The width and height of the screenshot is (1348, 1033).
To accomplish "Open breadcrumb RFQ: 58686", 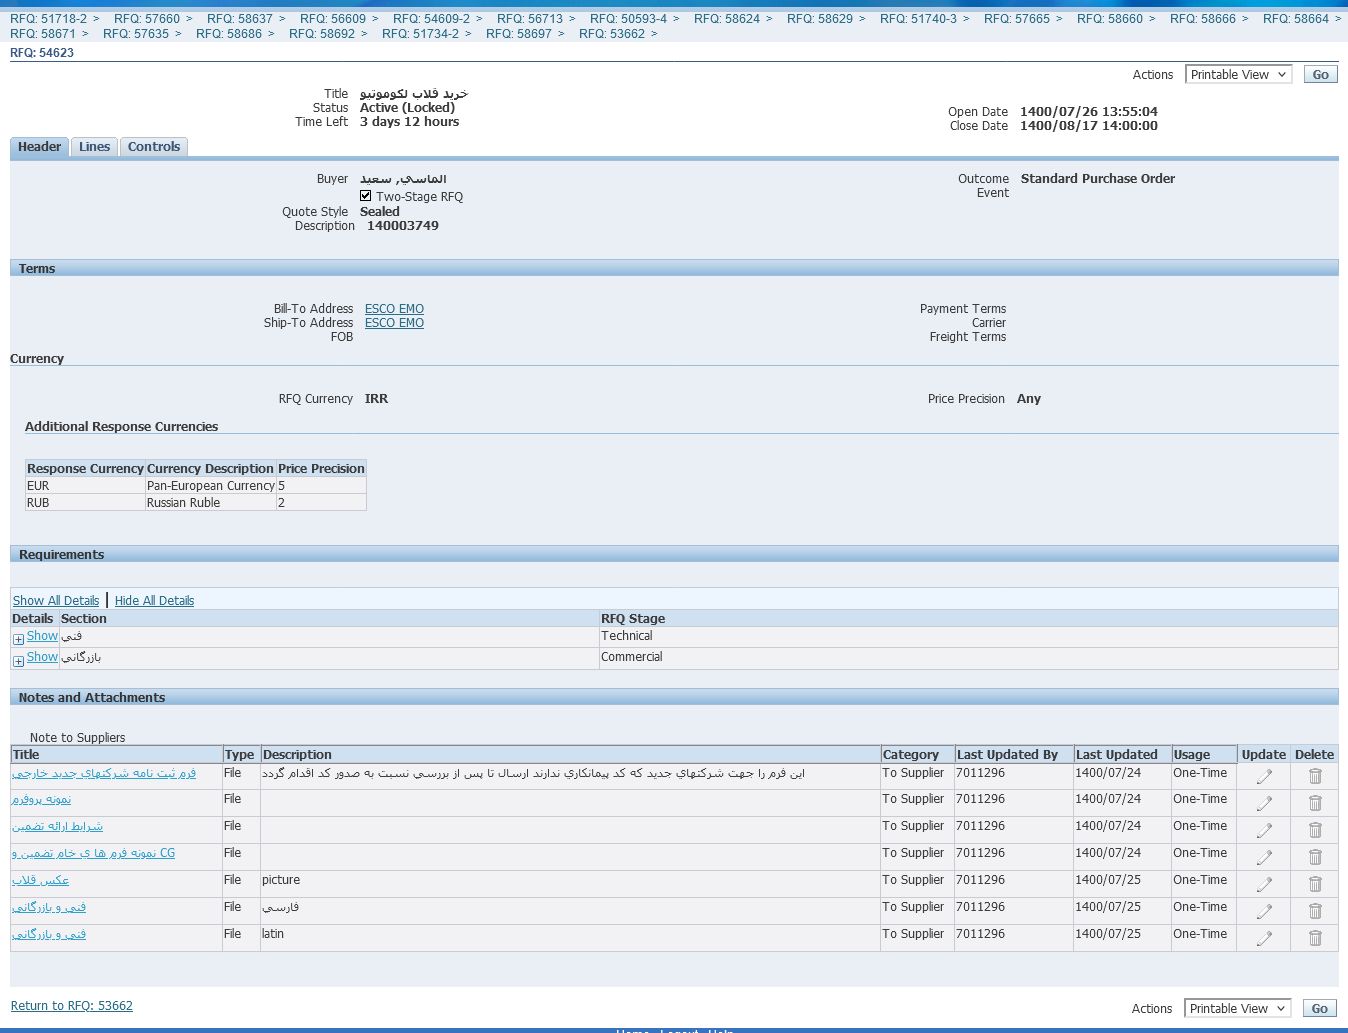I will [229, 34].
